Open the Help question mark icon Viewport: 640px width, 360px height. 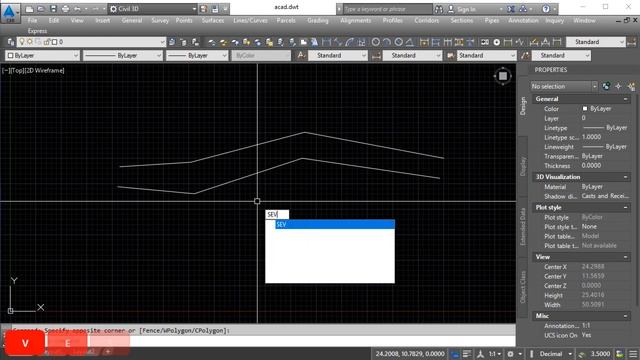point(546,9)
